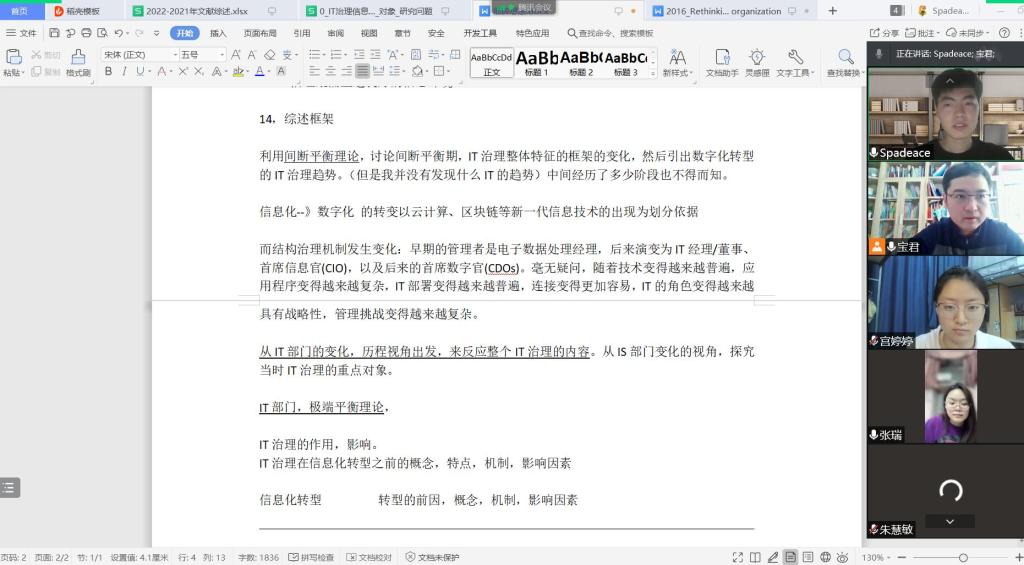Center align the paragraph
The width and height of the screenshot is (1024, 565).
330,71
